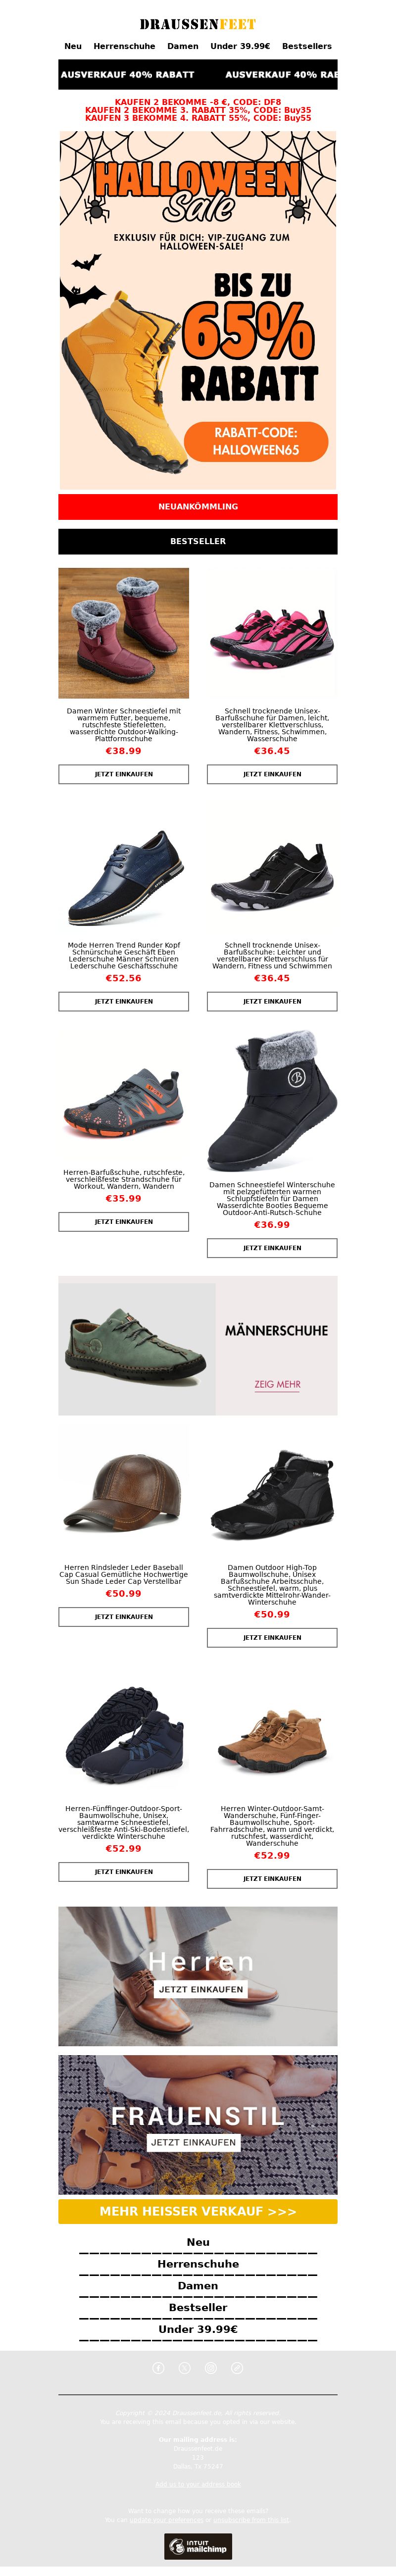Click the Intuit Mailchimp badge
Viewport: 396px width, 2576px height.
198,2546
